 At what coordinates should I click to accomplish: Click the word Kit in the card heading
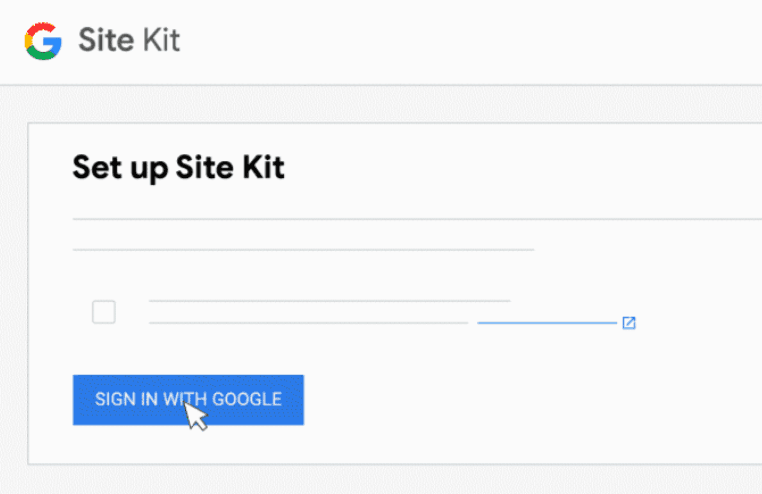[263, 168]
